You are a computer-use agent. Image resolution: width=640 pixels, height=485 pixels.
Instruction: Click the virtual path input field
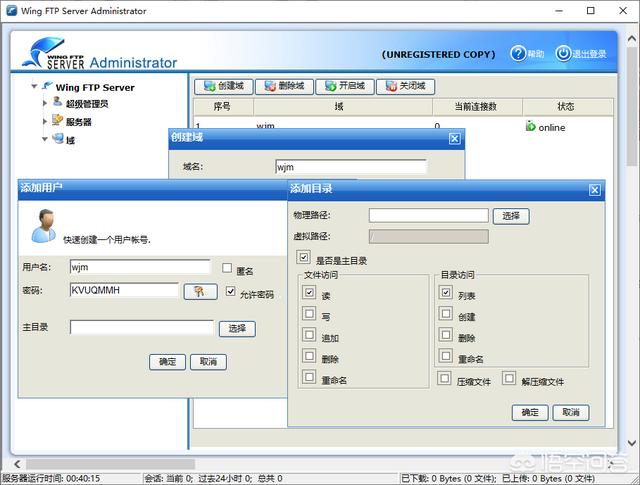[x=429, y=237]
